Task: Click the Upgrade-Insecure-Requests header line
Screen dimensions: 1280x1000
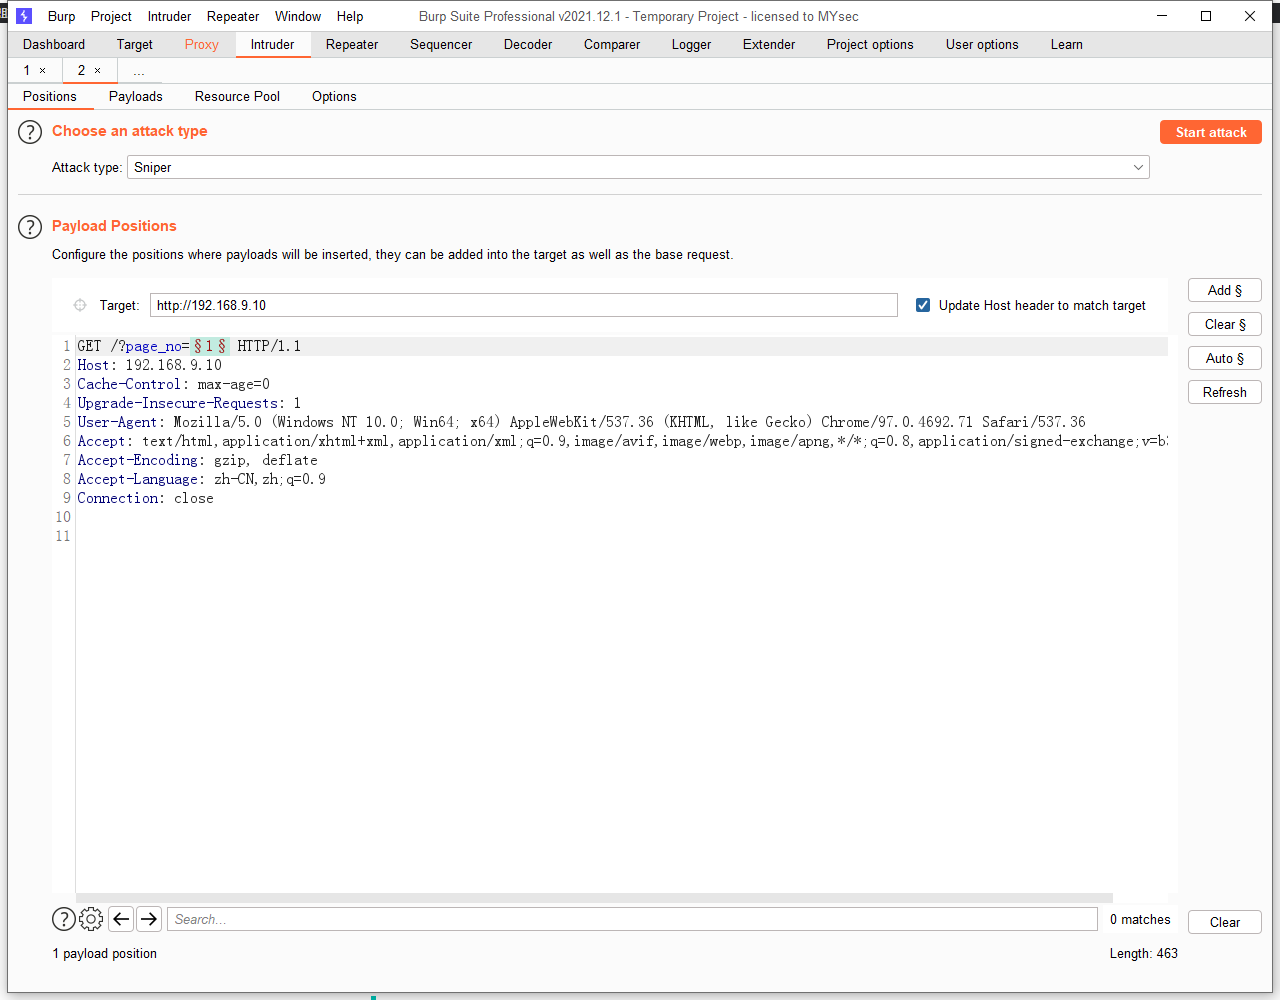Action: tap(189, 403)
